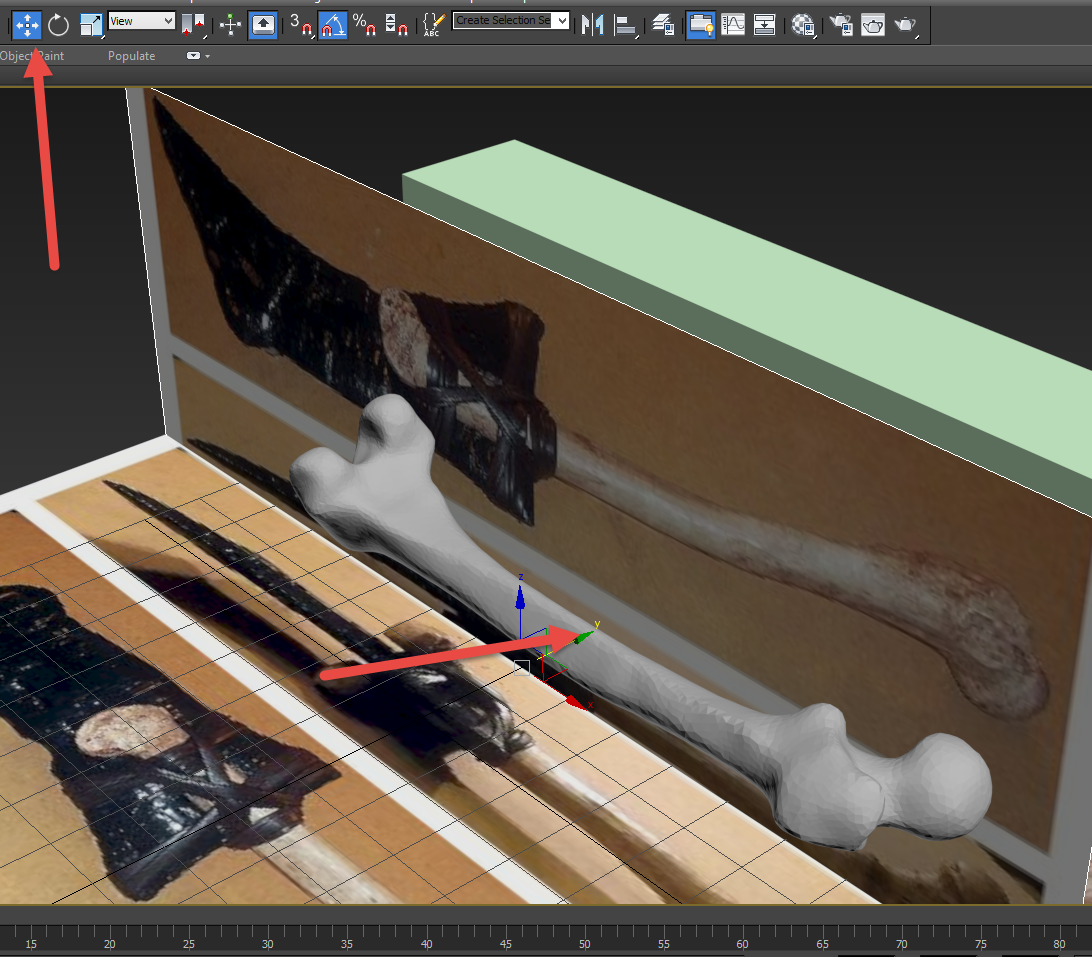Image resolution: width=1092 pixels, height=957 pixels.
Task: Click frame 80 on the timeline
Action: click(1059, 944)
